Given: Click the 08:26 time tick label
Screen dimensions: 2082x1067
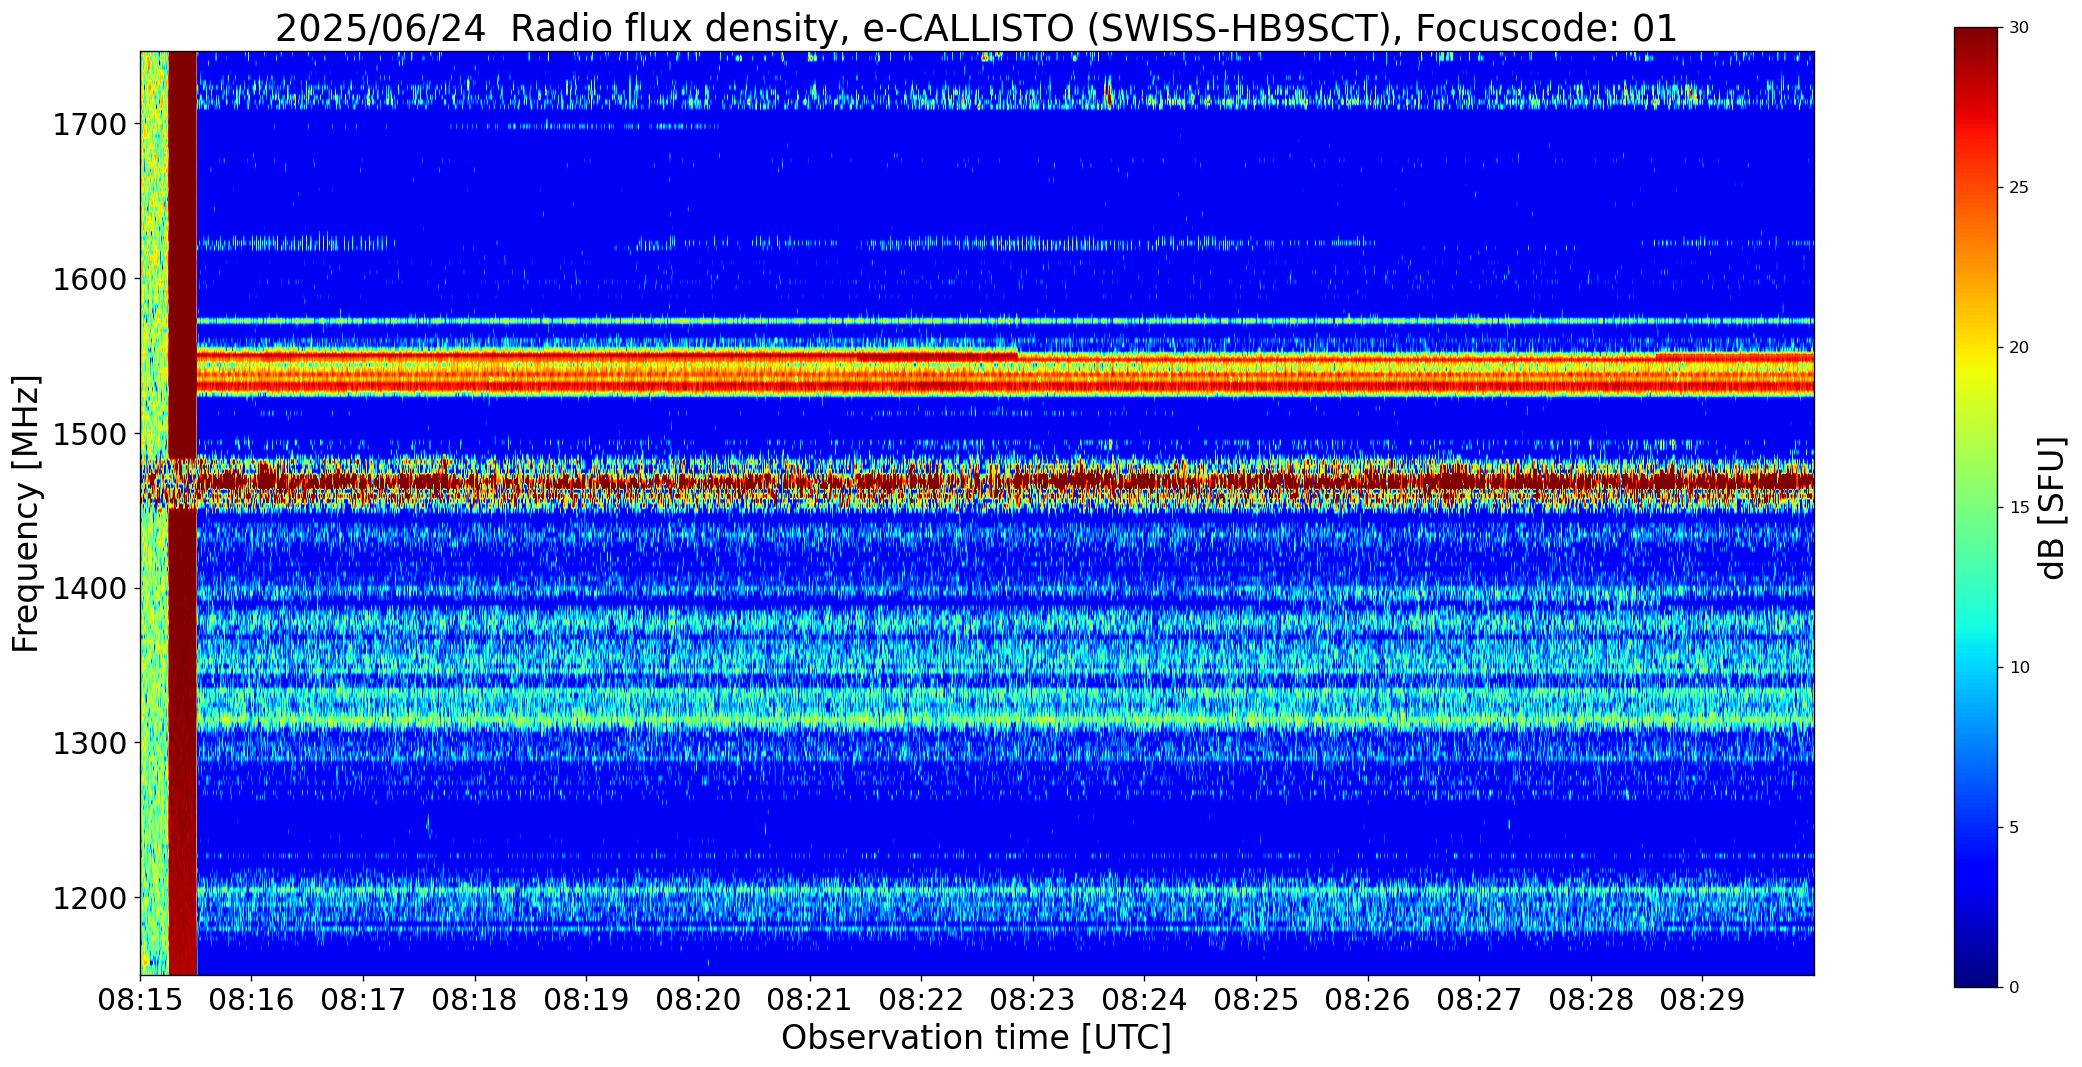Looking at the screenshot, I should [1368, 1000].
